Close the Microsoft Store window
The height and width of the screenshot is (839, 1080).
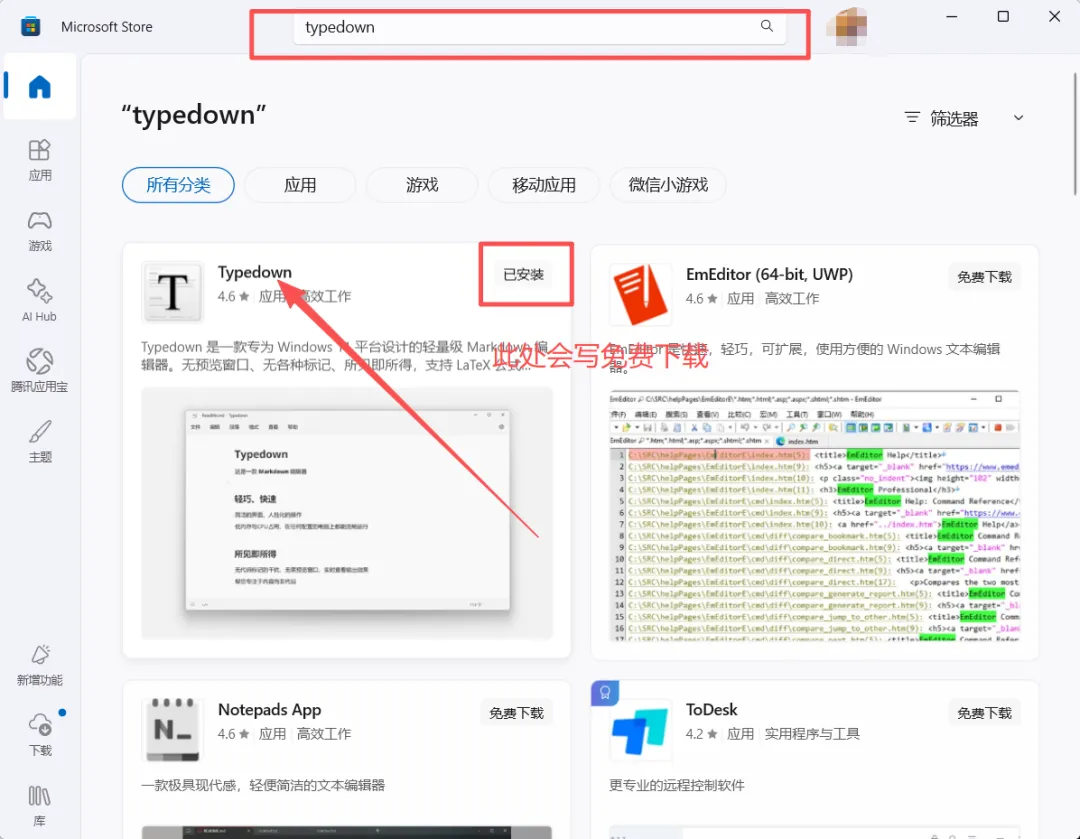(x=1055, y=17)
